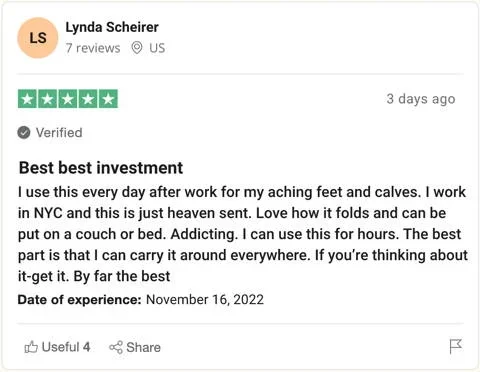Click the thumbs-up Useful icon

click(x=31, y=347)
